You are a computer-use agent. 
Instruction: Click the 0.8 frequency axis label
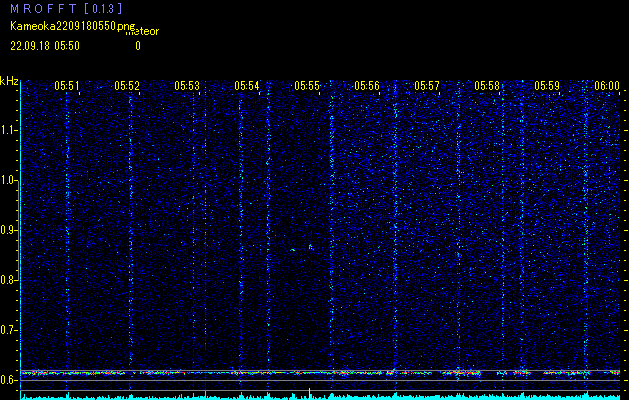coord(8,280)
